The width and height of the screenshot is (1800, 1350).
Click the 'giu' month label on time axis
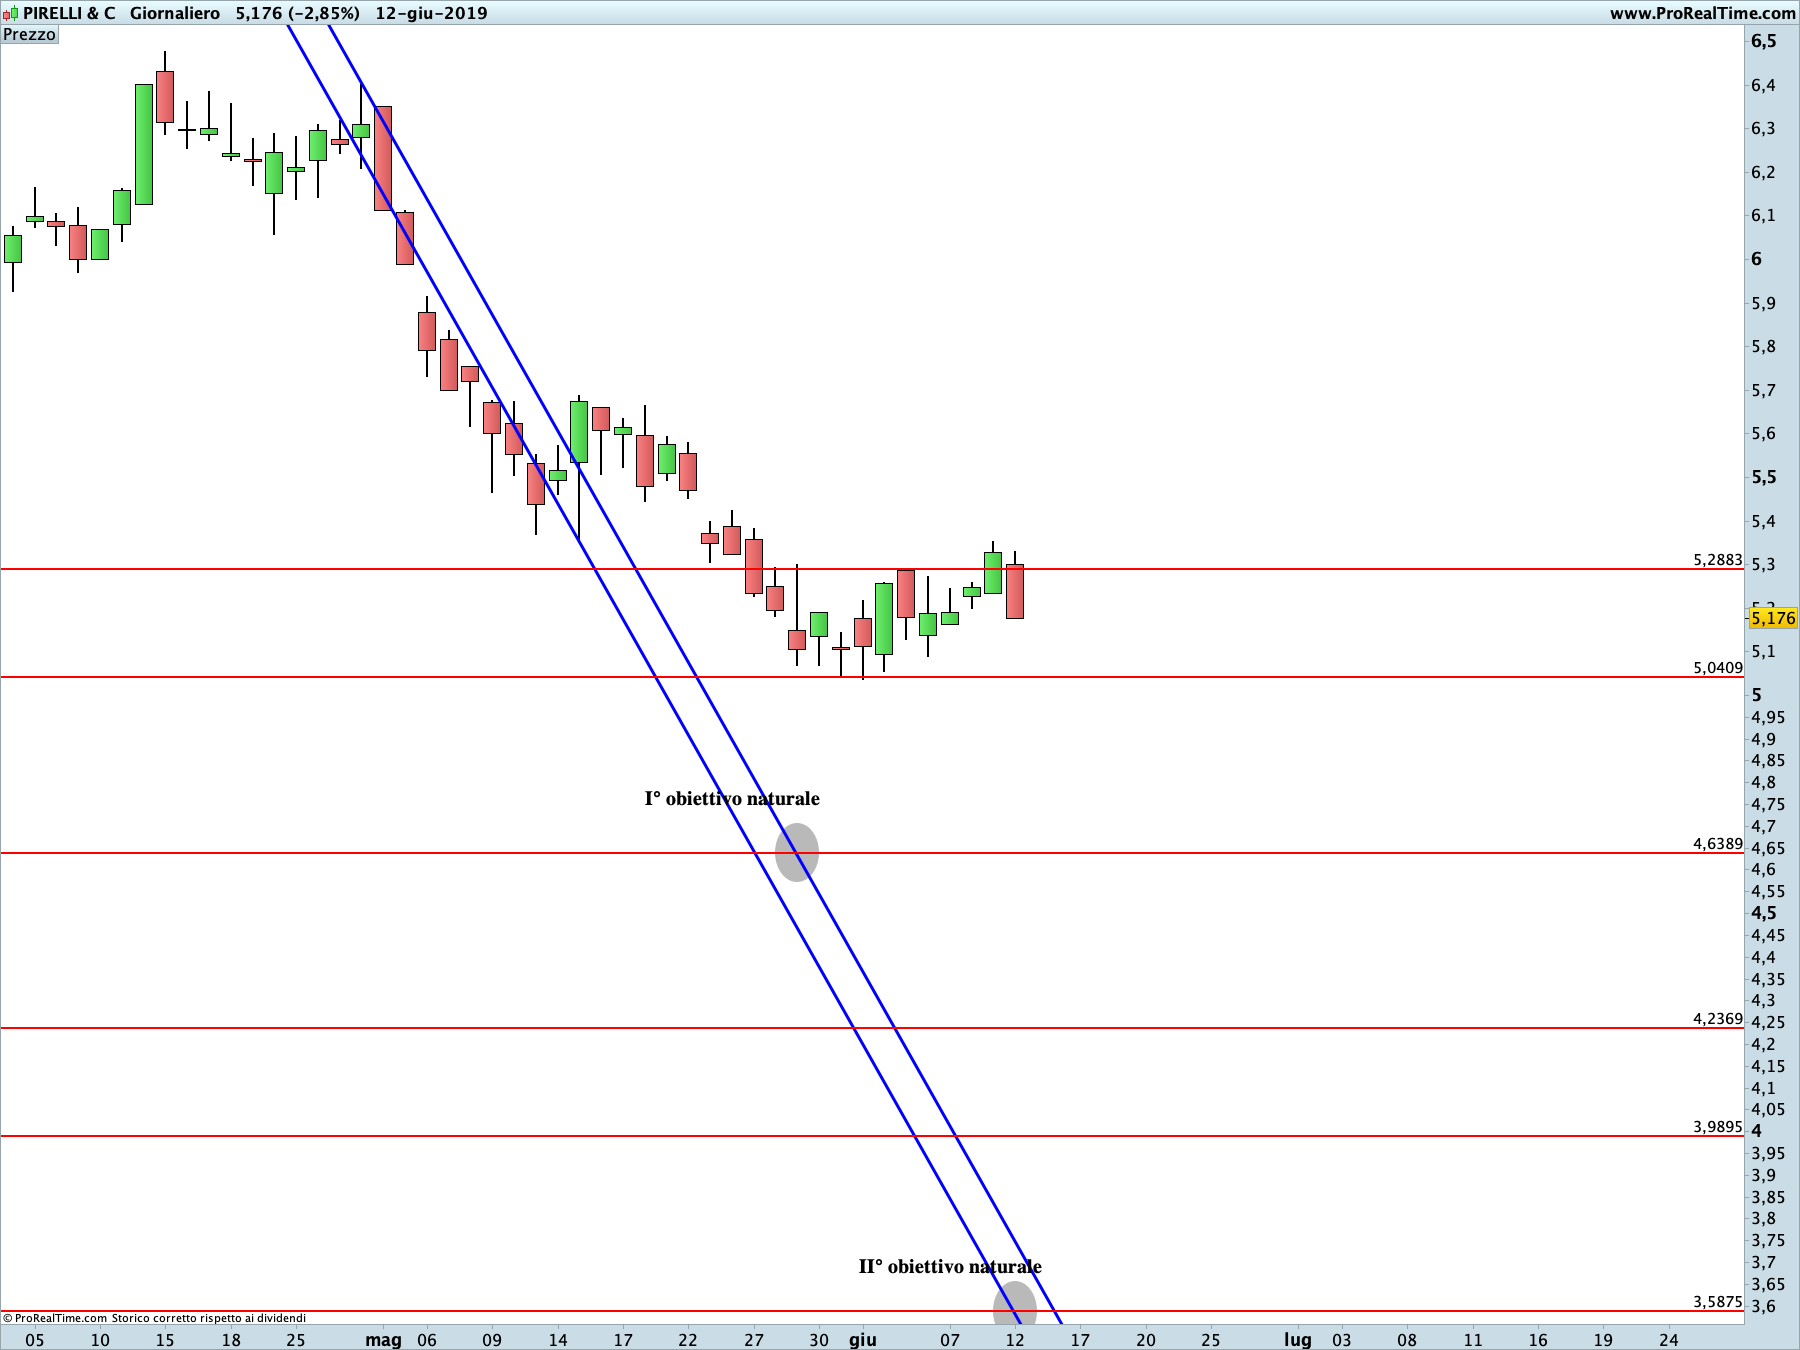click(x=863, y=1340)
